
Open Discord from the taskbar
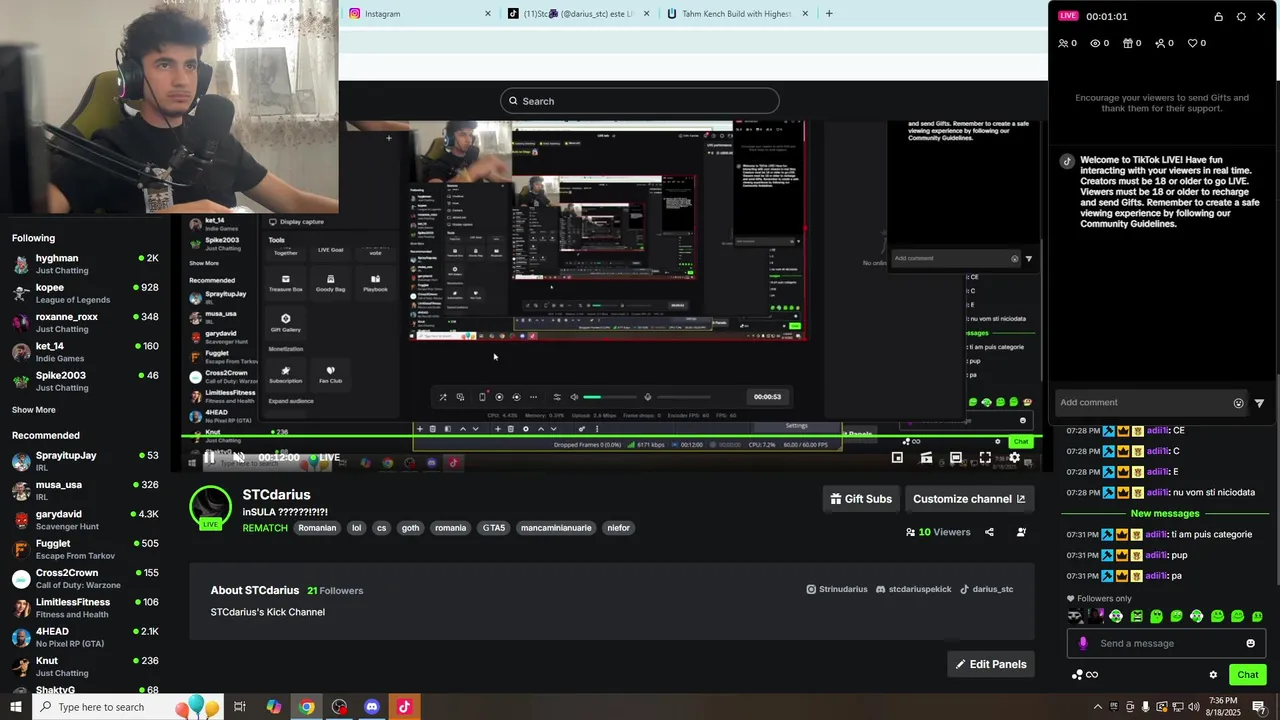pyautogui.click(x=372, y=707)
